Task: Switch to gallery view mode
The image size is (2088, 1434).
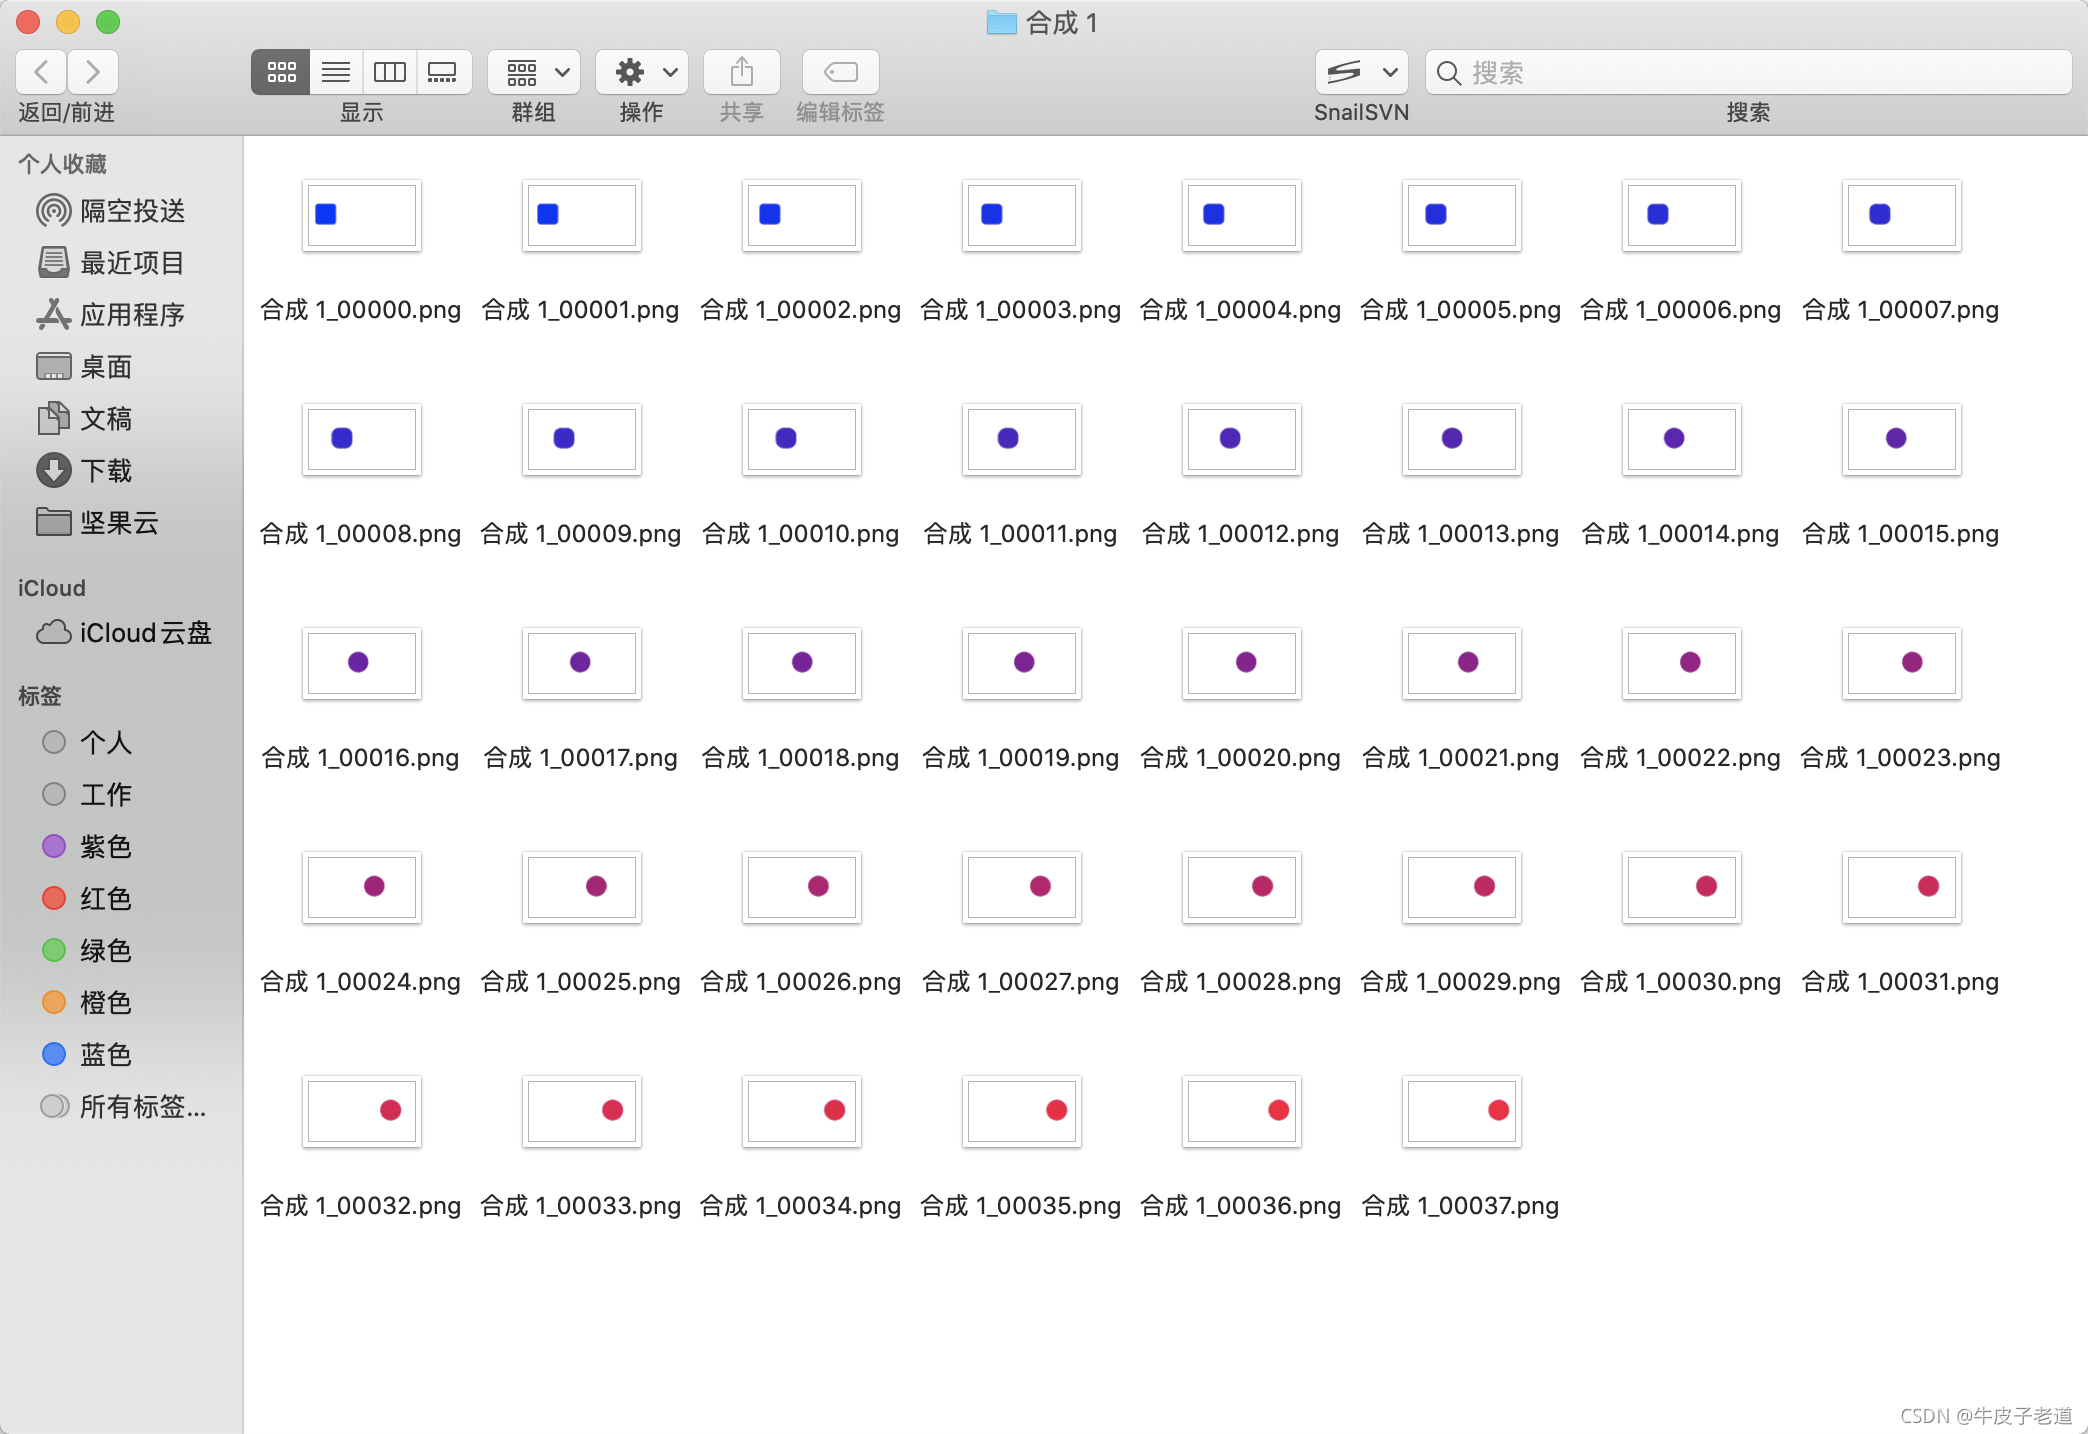Action: click(442, 72)
